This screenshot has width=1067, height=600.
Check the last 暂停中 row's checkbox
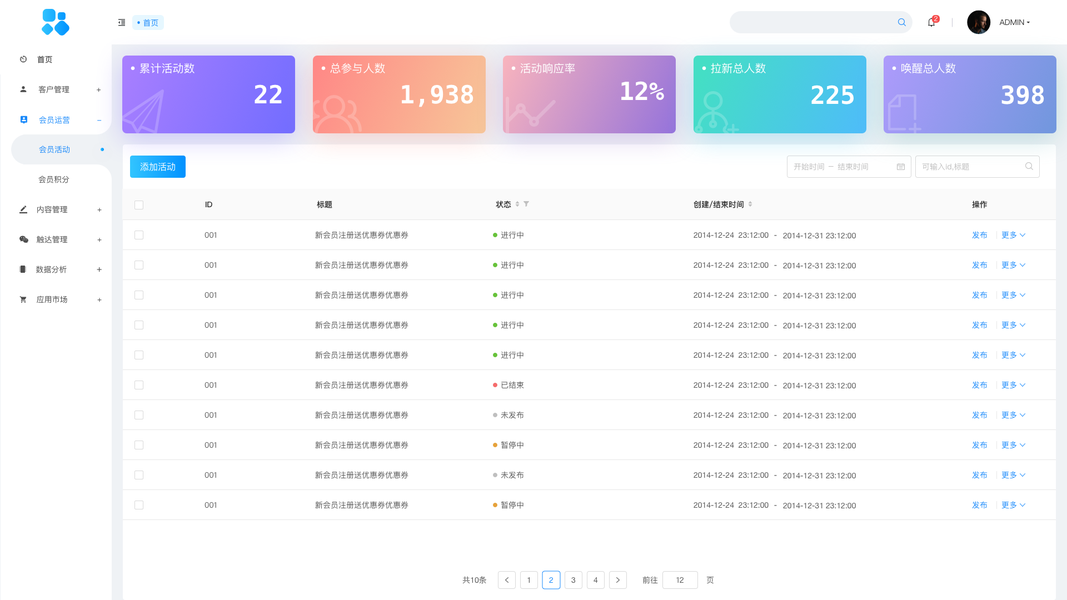[x=139, y=505]
